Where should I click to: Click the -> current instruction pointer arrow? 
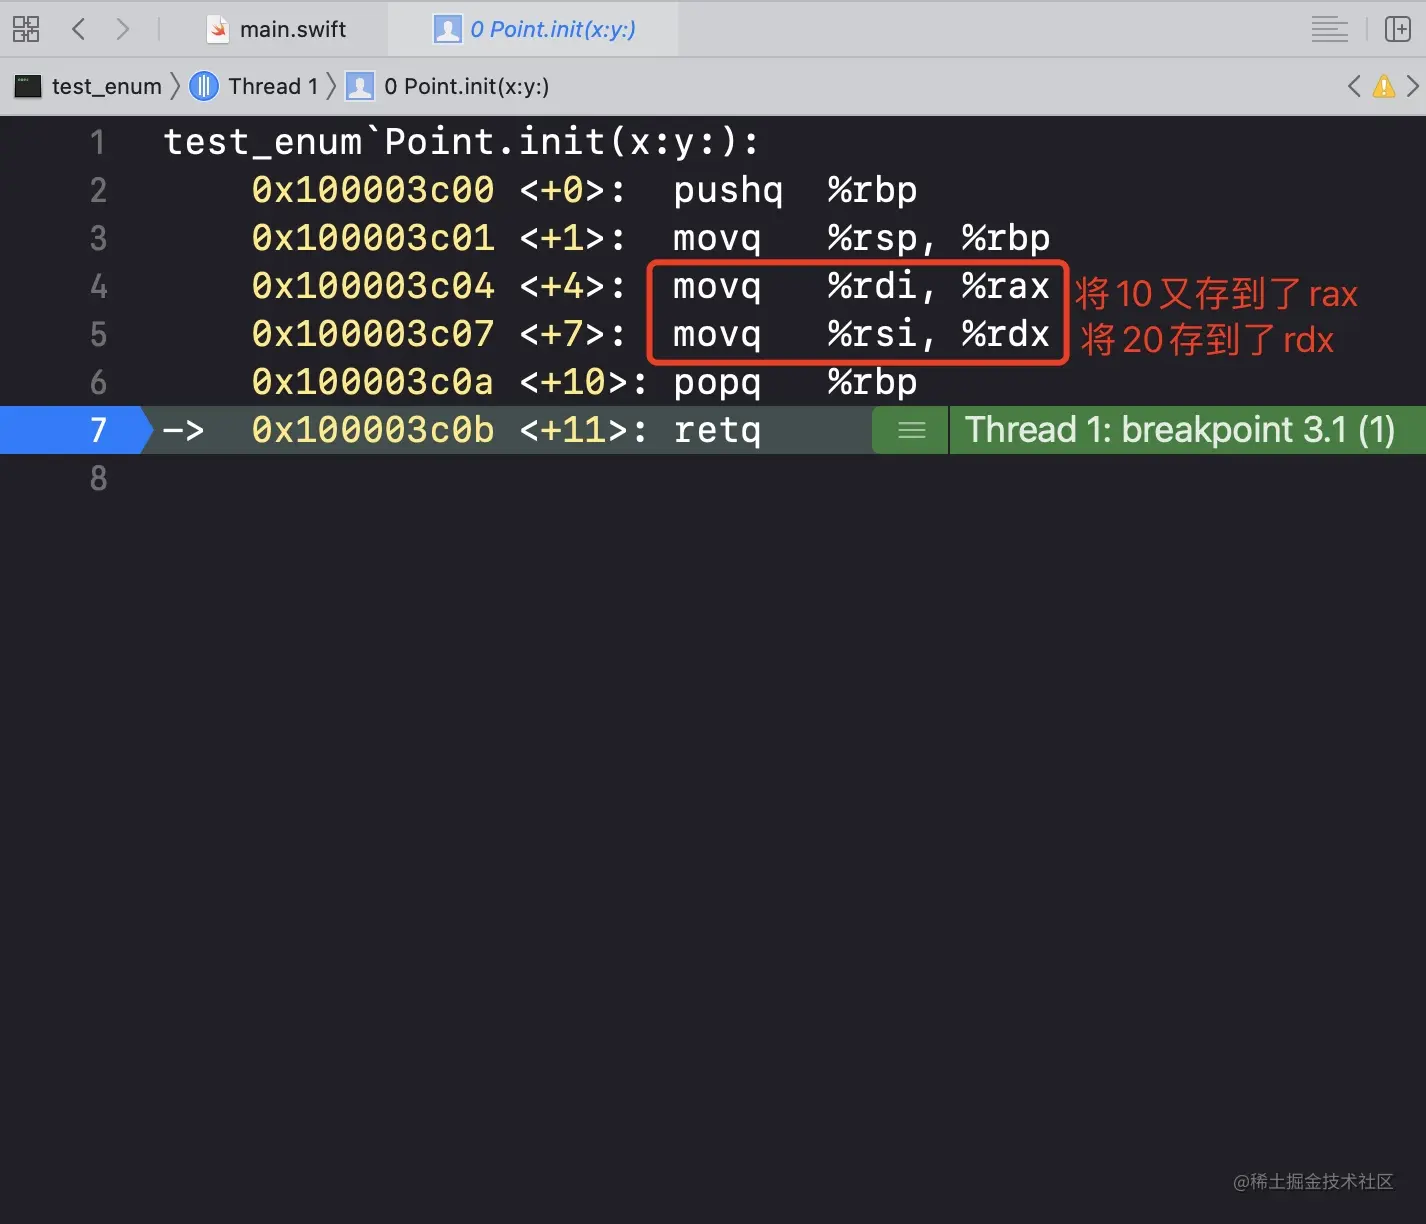183,430
